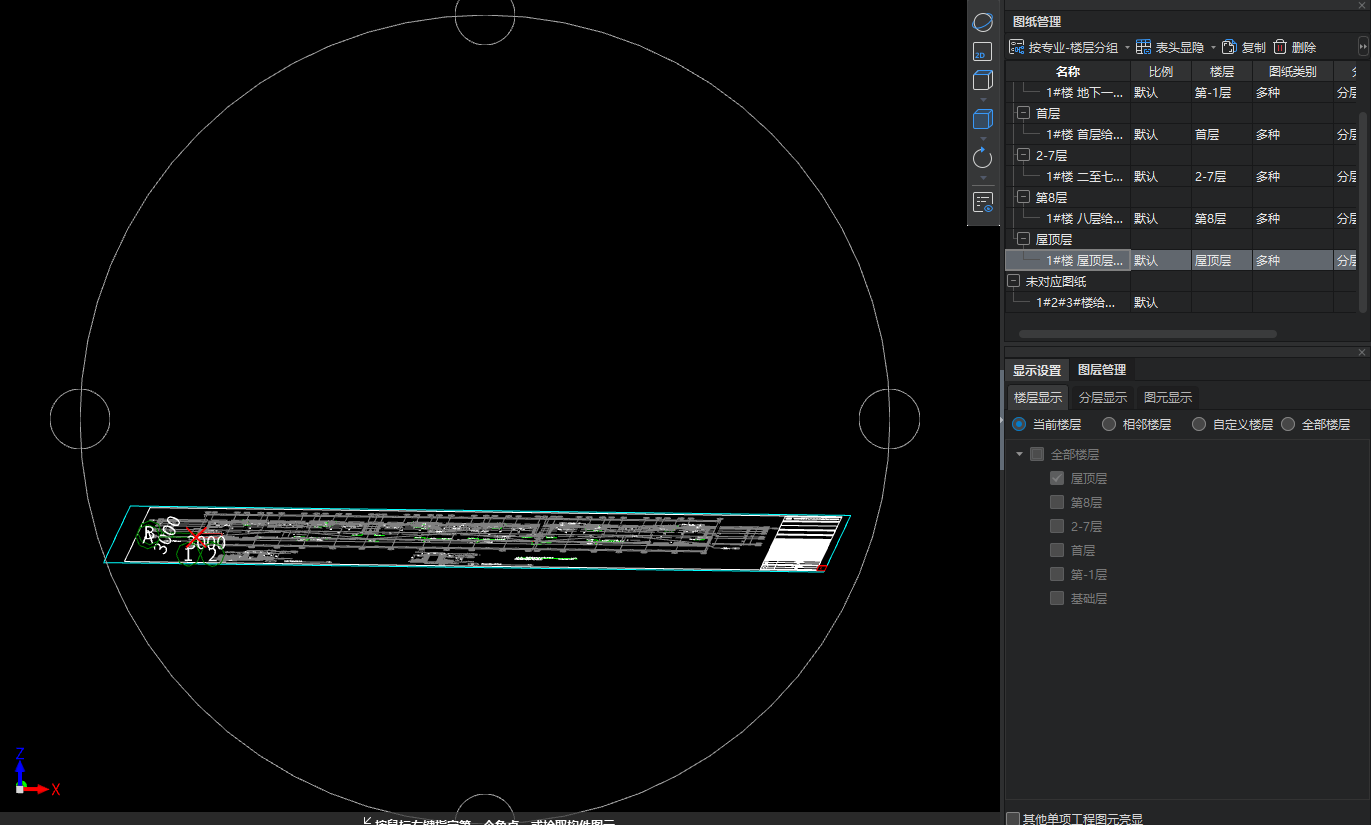
Task: Sort by 名称 column header
Action: pyautogui.click(x=1068, y=72)
